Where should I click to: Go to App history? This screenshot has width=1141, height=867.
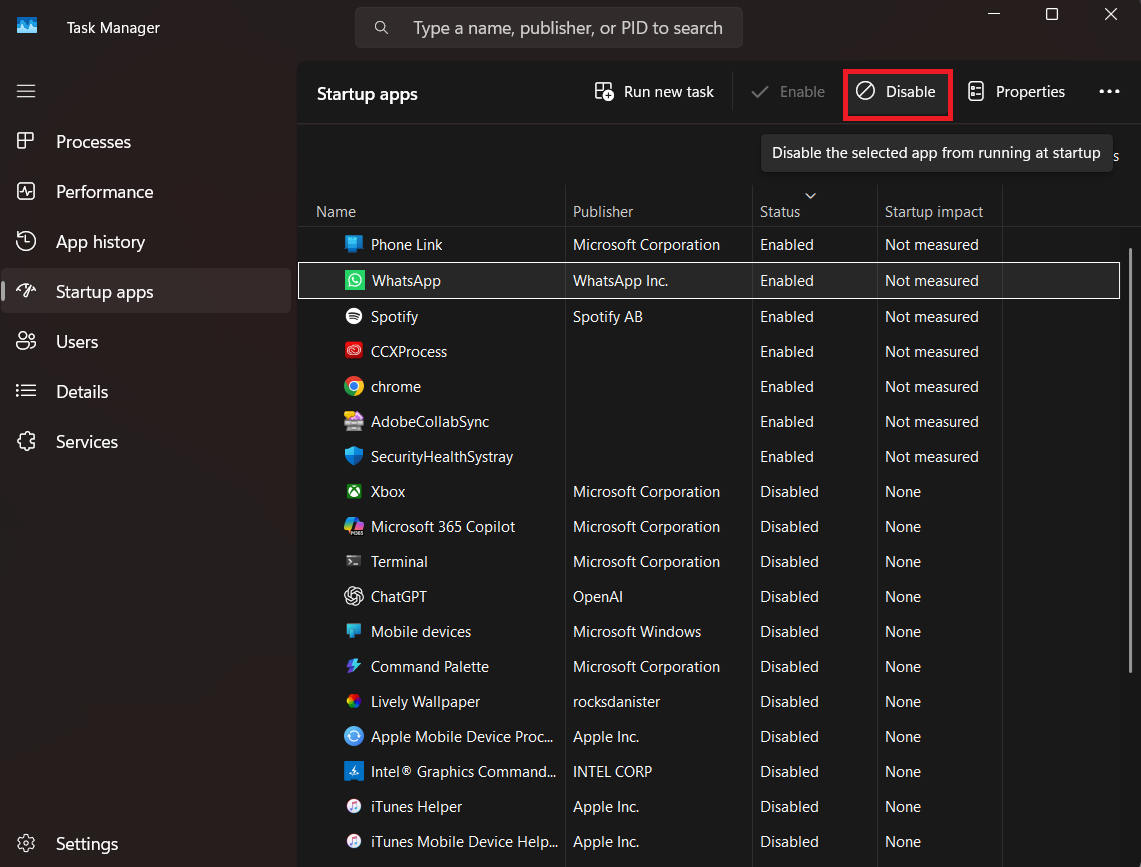point(146,242)
